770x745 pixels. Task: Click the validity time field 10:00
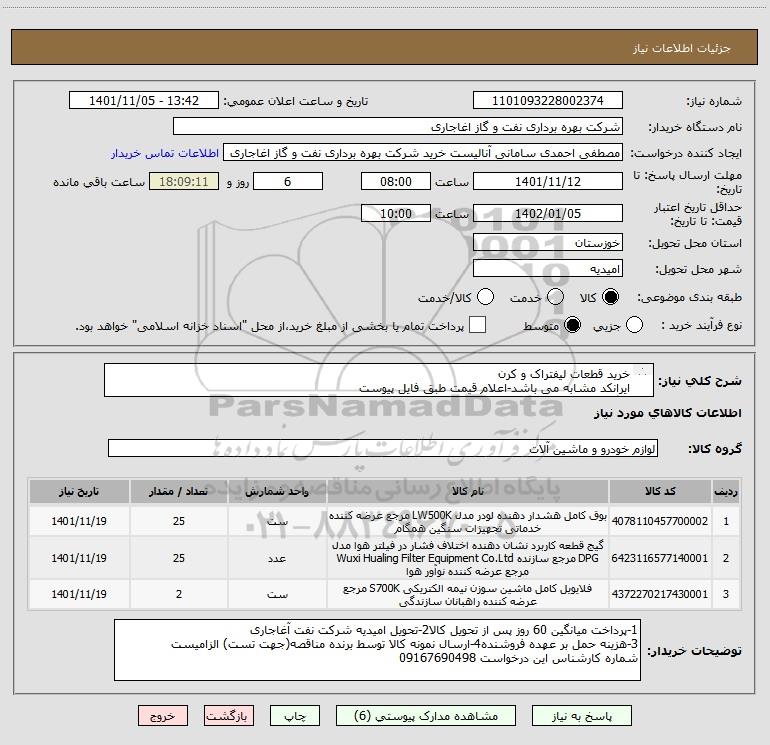coord(396,214)
